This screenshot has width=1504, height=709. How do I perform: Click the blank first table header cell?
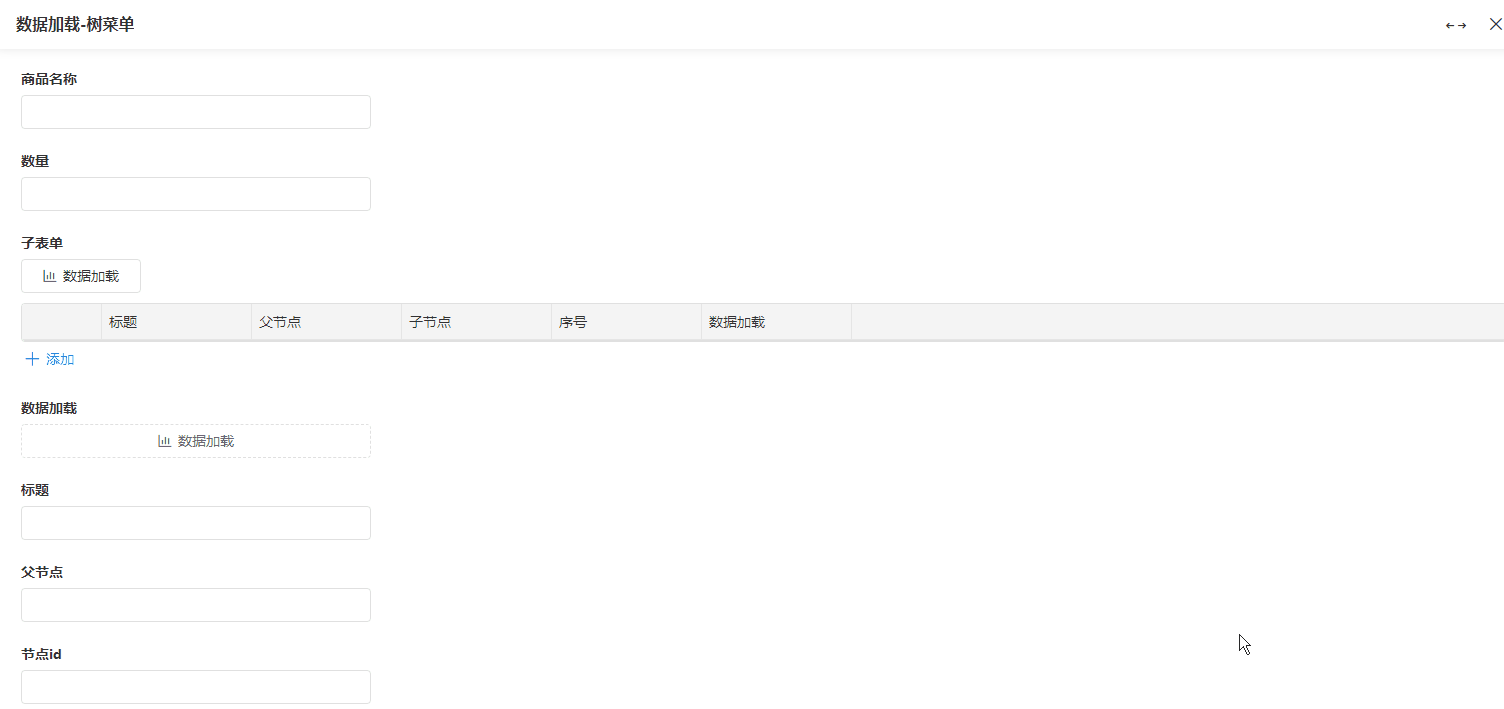coord(61,322)
